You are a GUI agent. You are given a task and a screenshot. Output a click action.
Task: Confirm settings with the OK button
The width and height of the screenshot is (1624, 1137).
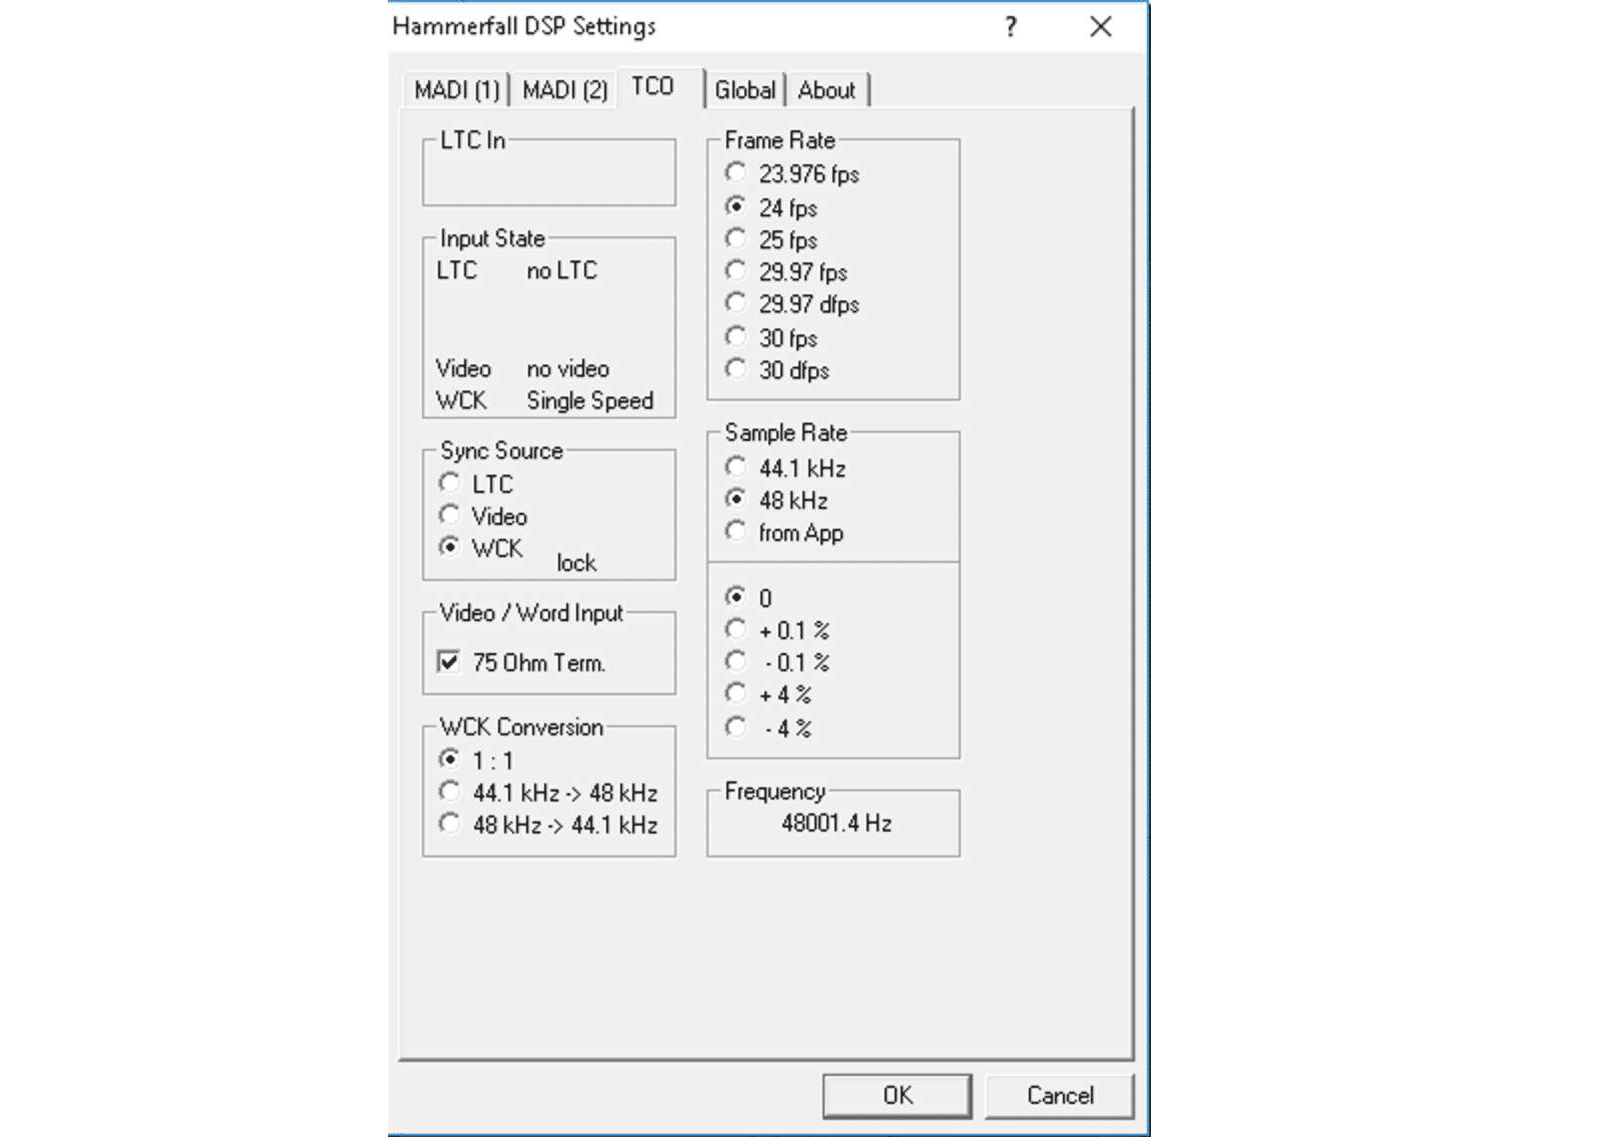pyautogui.click(x=897, y=1094)
